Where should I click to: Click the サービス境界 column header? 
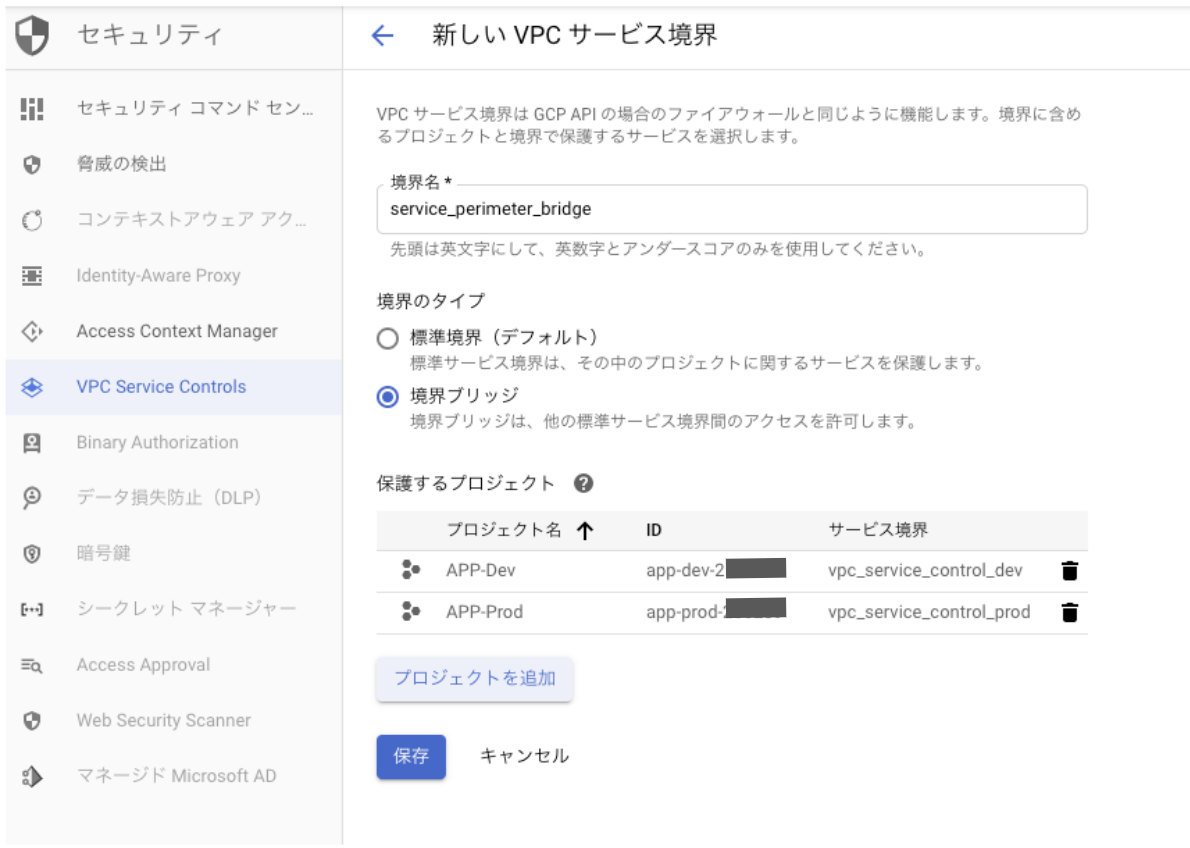pyautogui.click(x=878, y=531)
